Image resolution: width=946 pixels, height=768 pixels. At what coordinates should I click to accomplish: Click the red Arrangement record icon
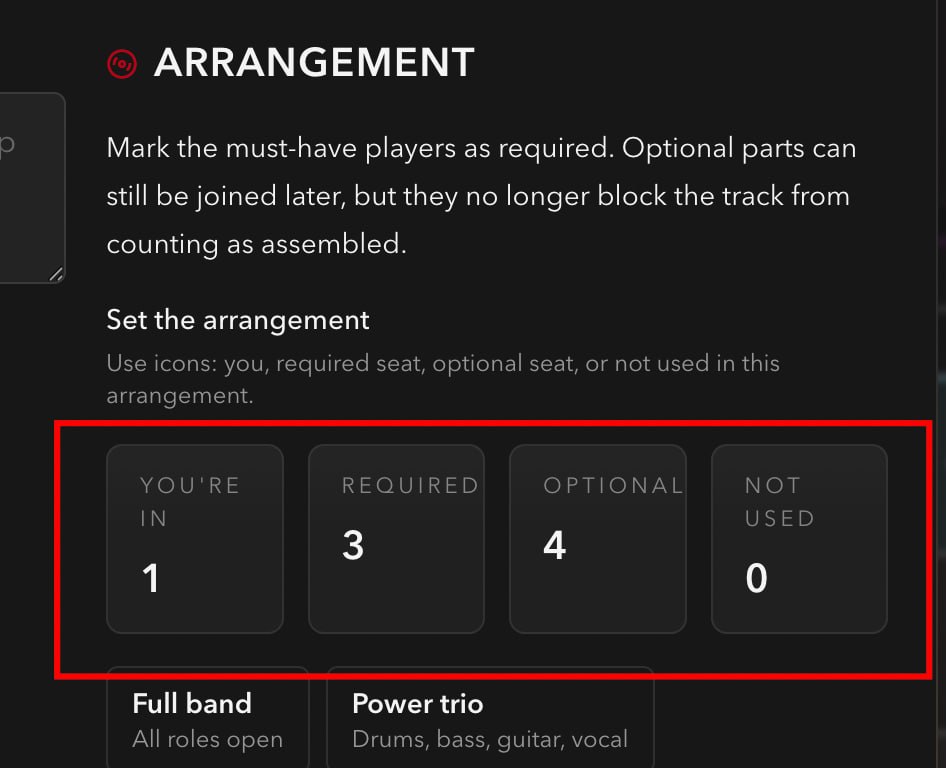(x=122, y=64)
